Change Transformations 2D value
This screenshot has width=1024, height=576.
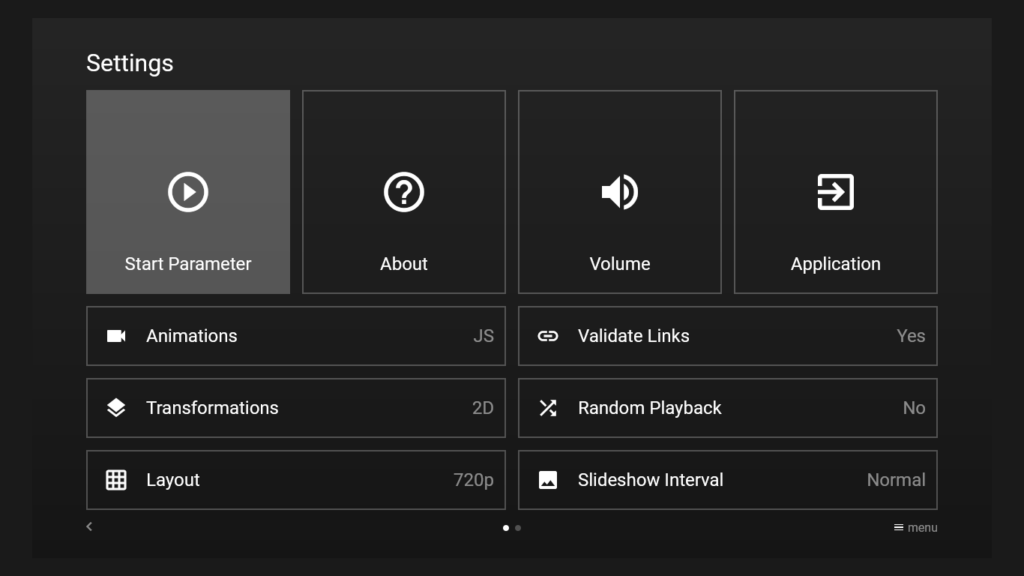[482, 408]
